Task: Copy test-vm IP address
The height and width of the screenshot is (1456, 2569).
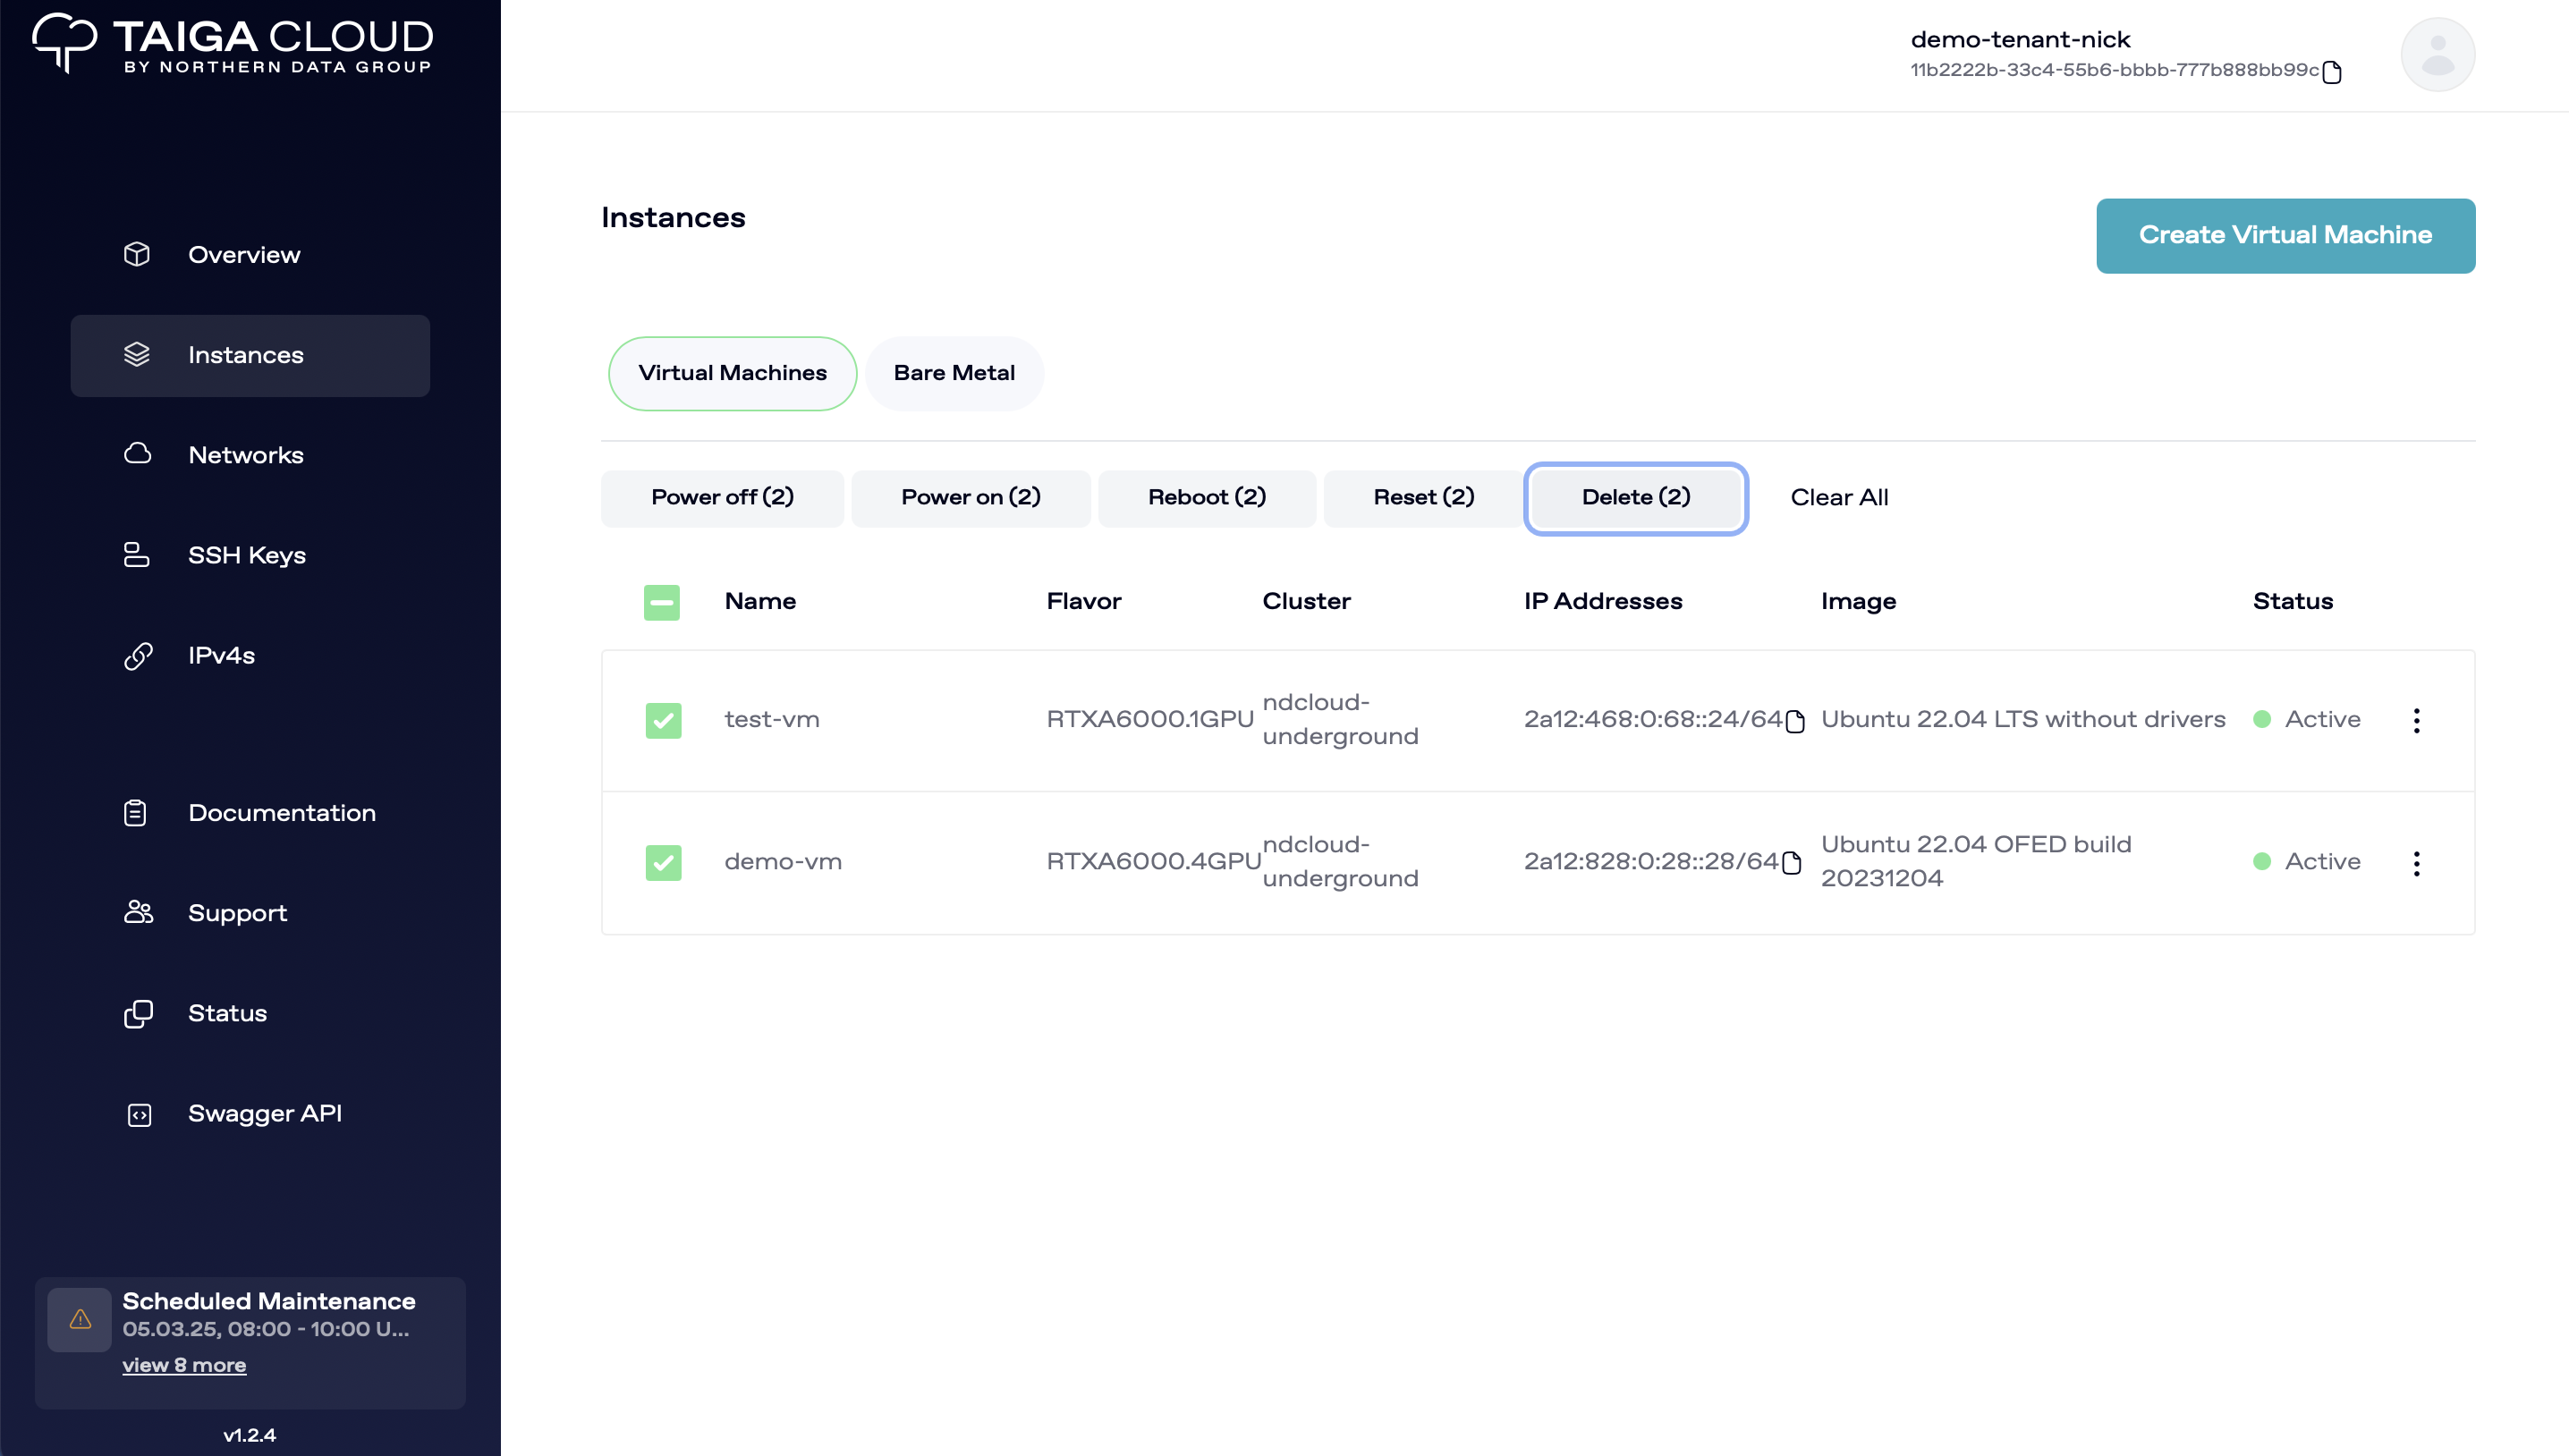Action: (x=1795, y=721)
